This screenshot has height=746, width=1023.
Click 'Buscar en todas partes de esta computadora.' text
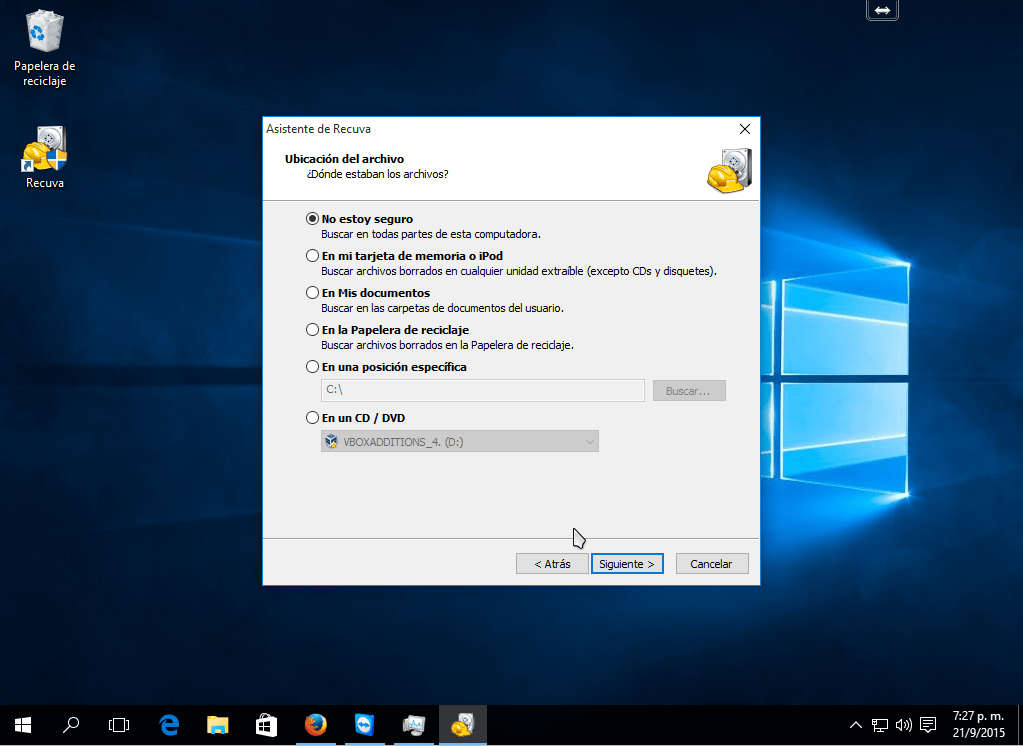431,234
